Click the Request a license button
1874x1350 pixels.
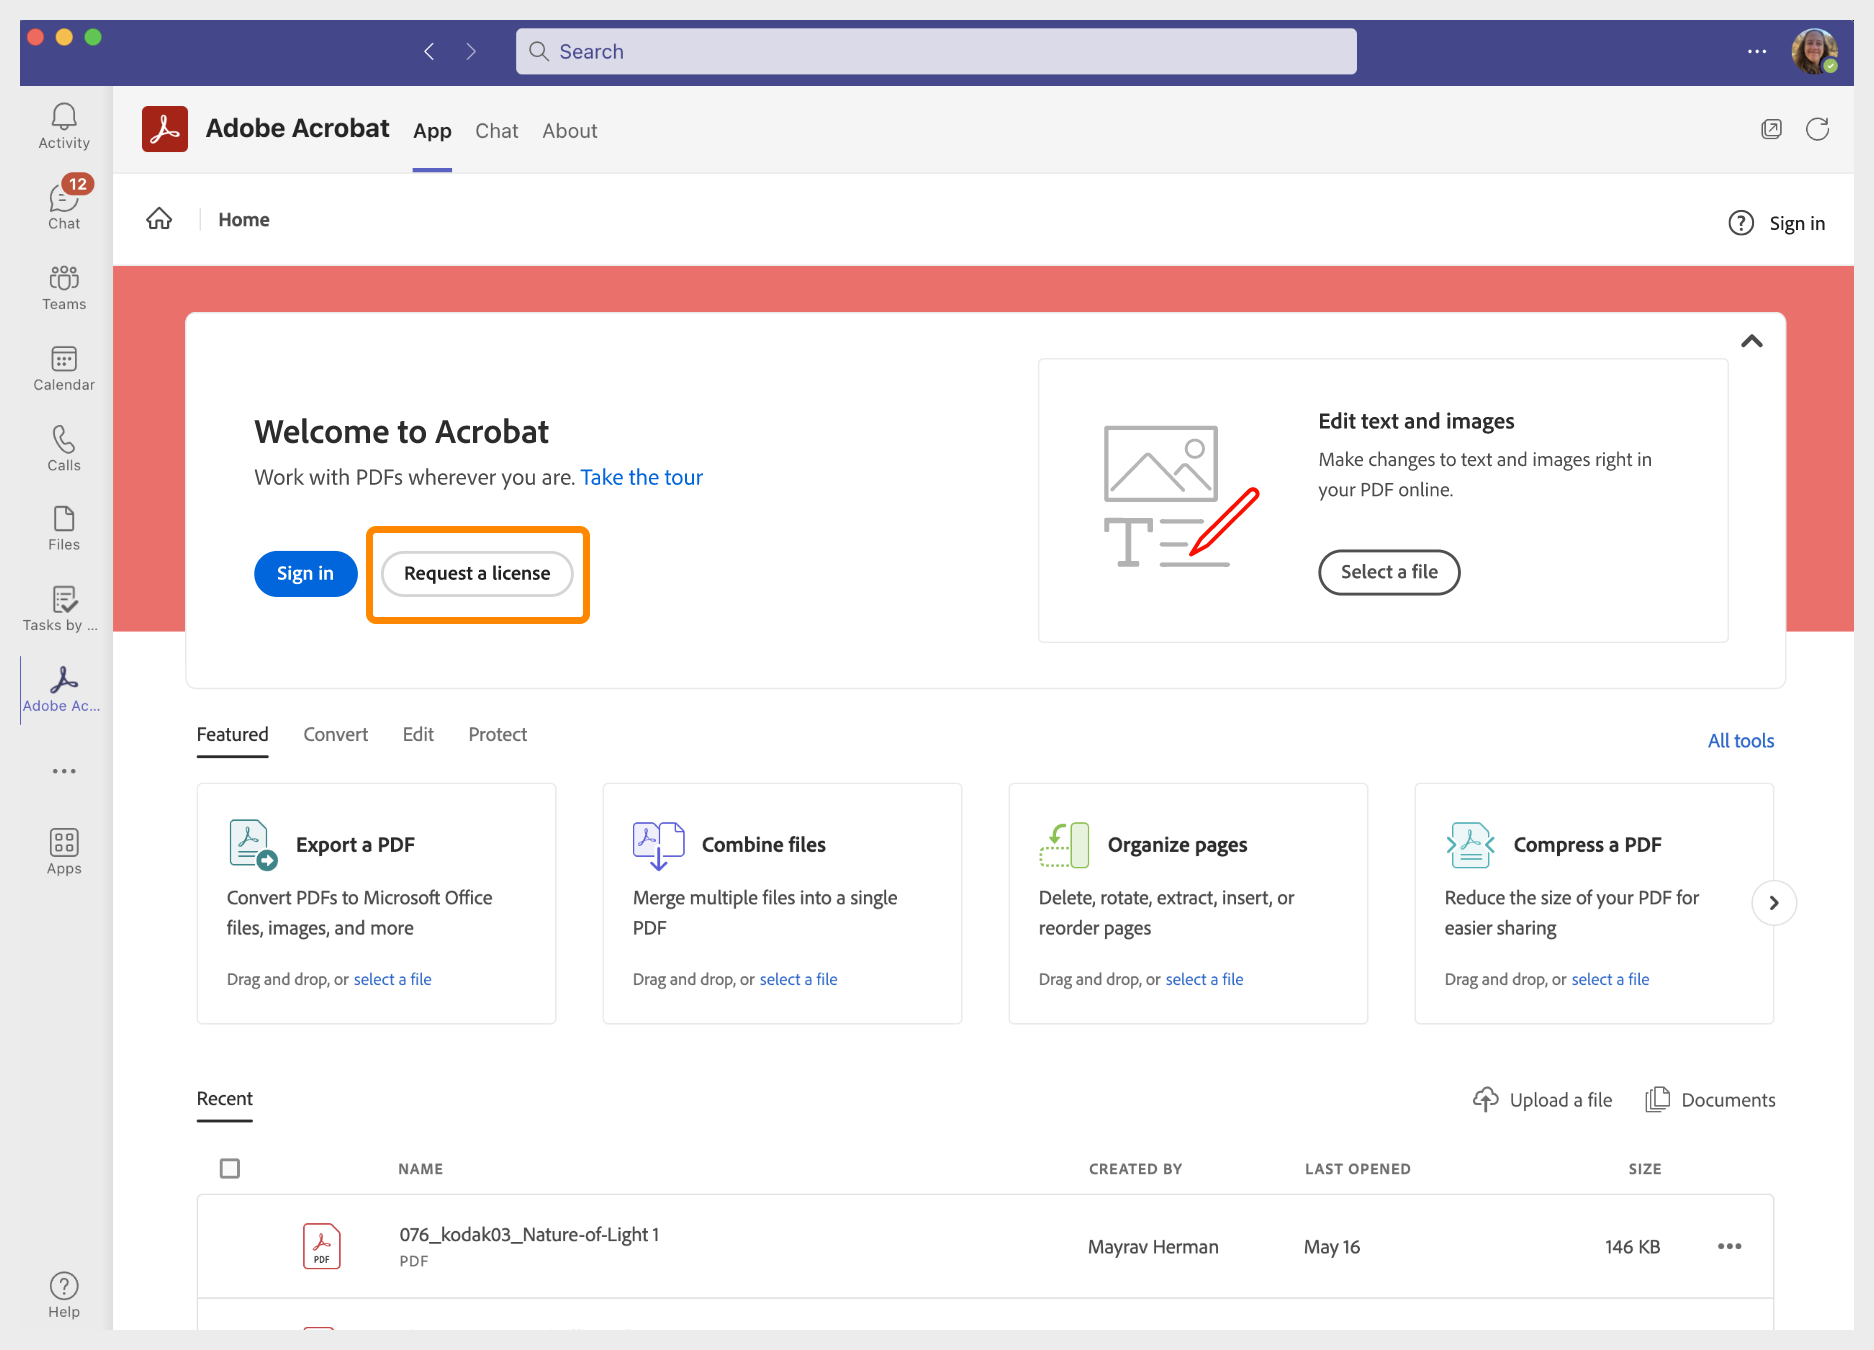477,573
